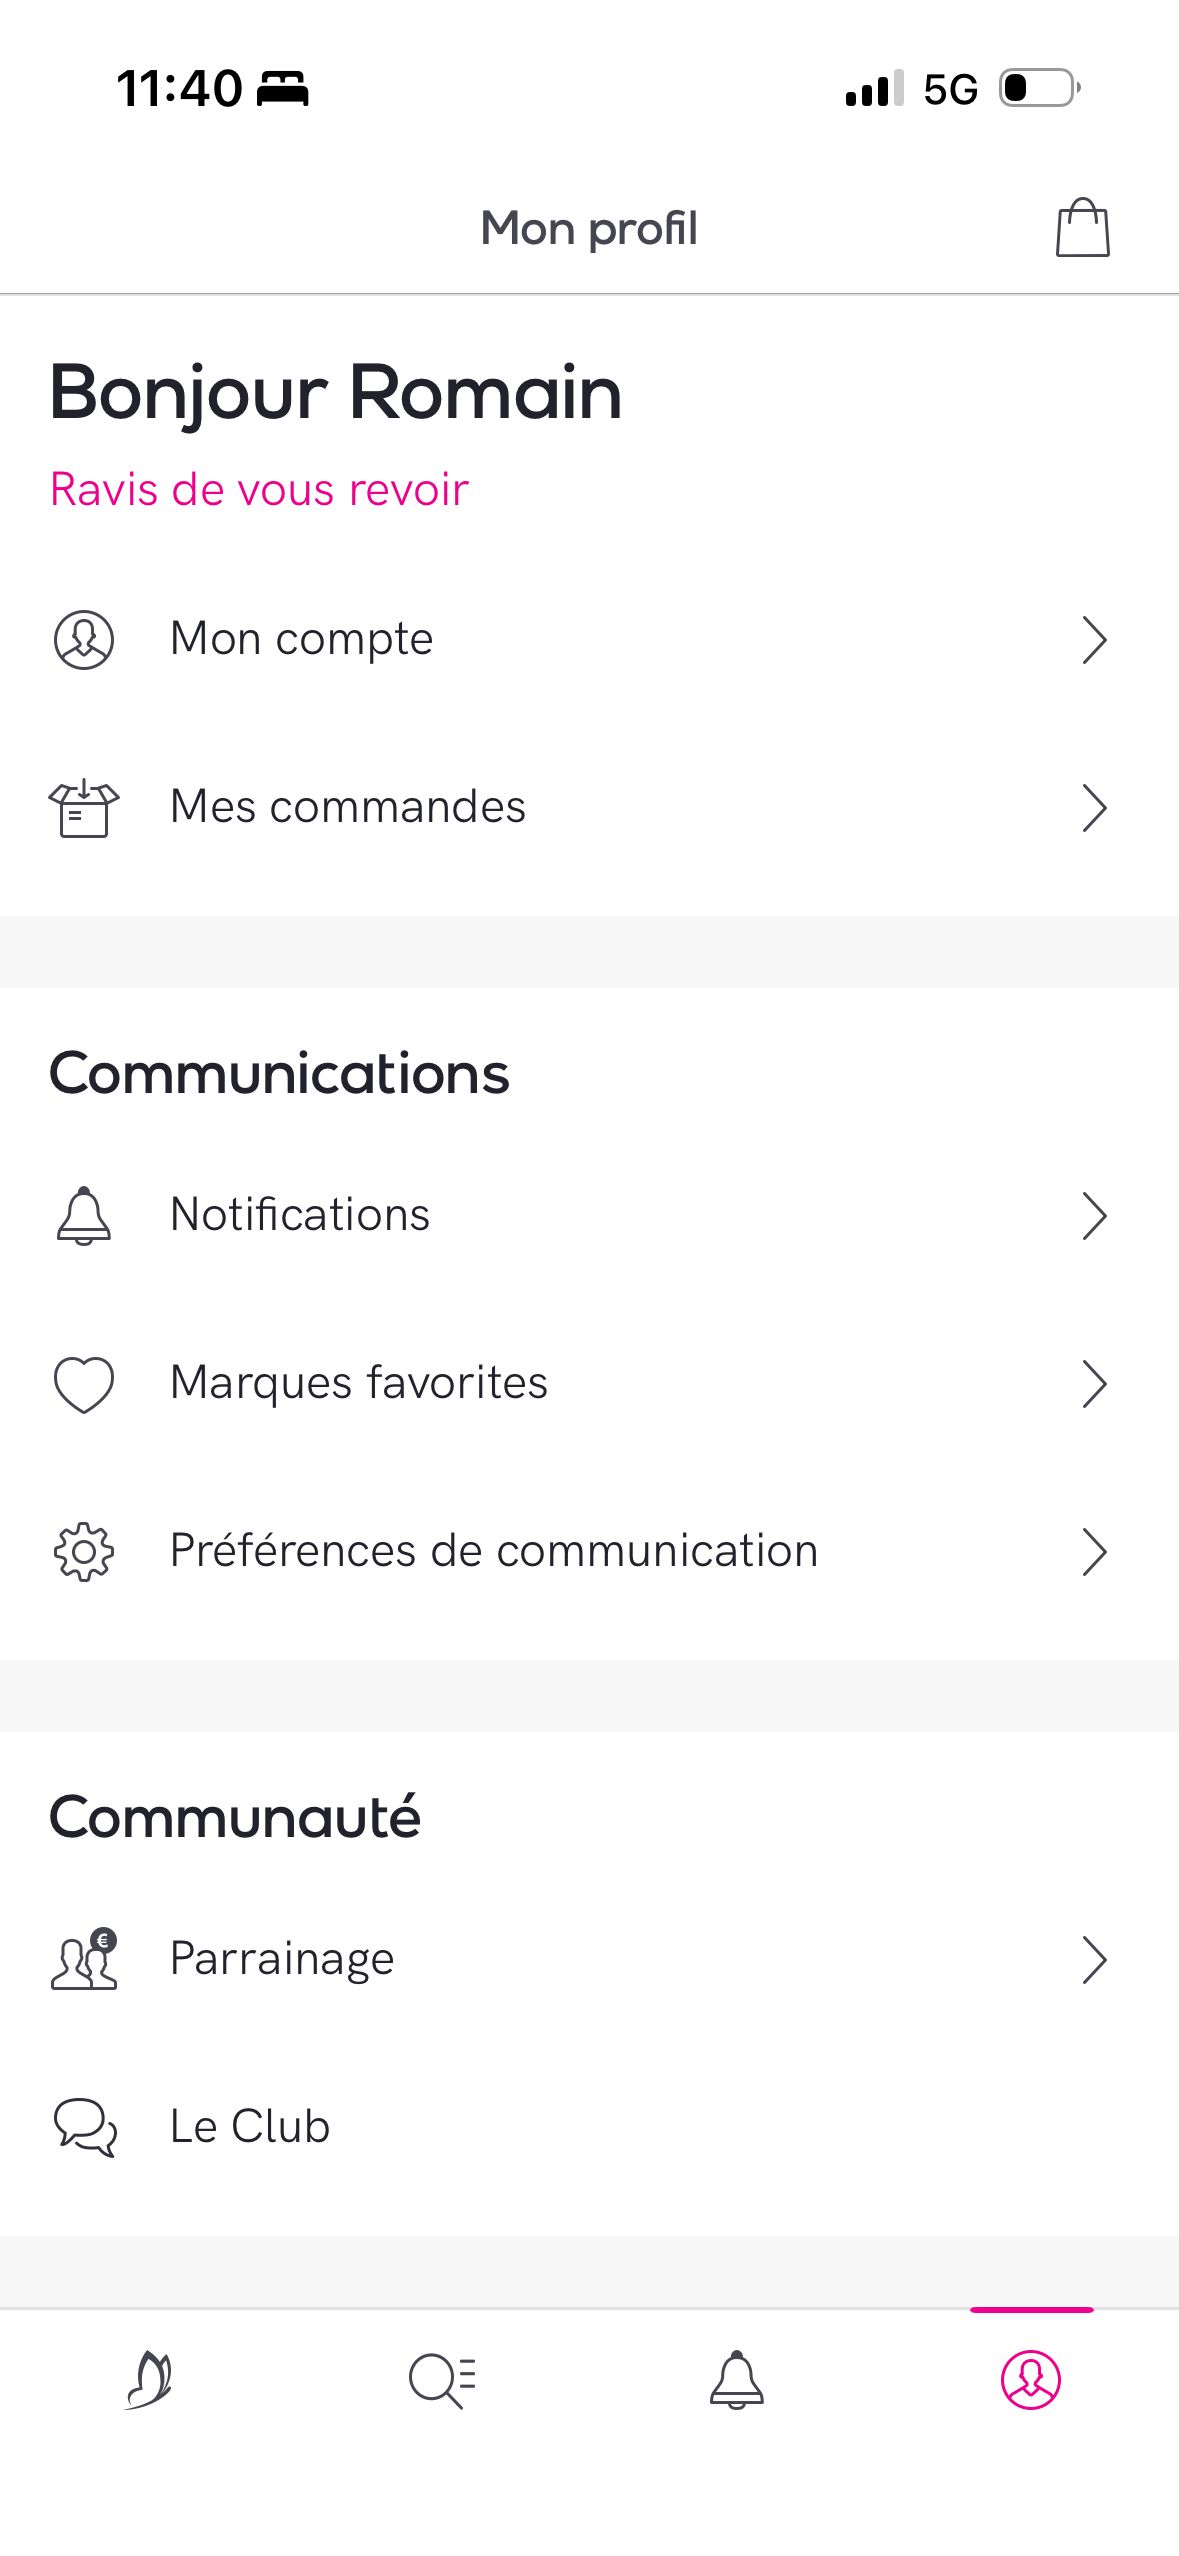Click the Marques favorites chevron arrow
This screenshot has height=2556, width=1179.
tap(1095, 1384)
